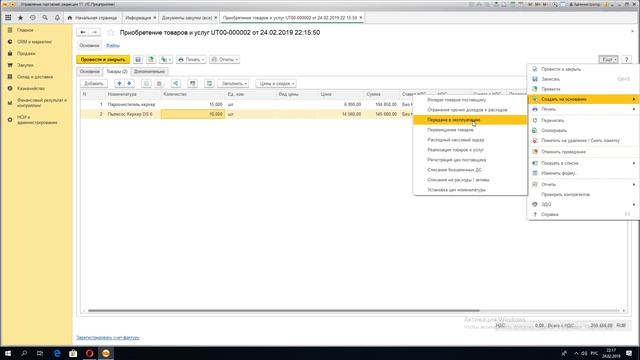Open the Отчеты toolbar dropdown
Viewport: 640px width, 360px height.
[x=224, y=60]
